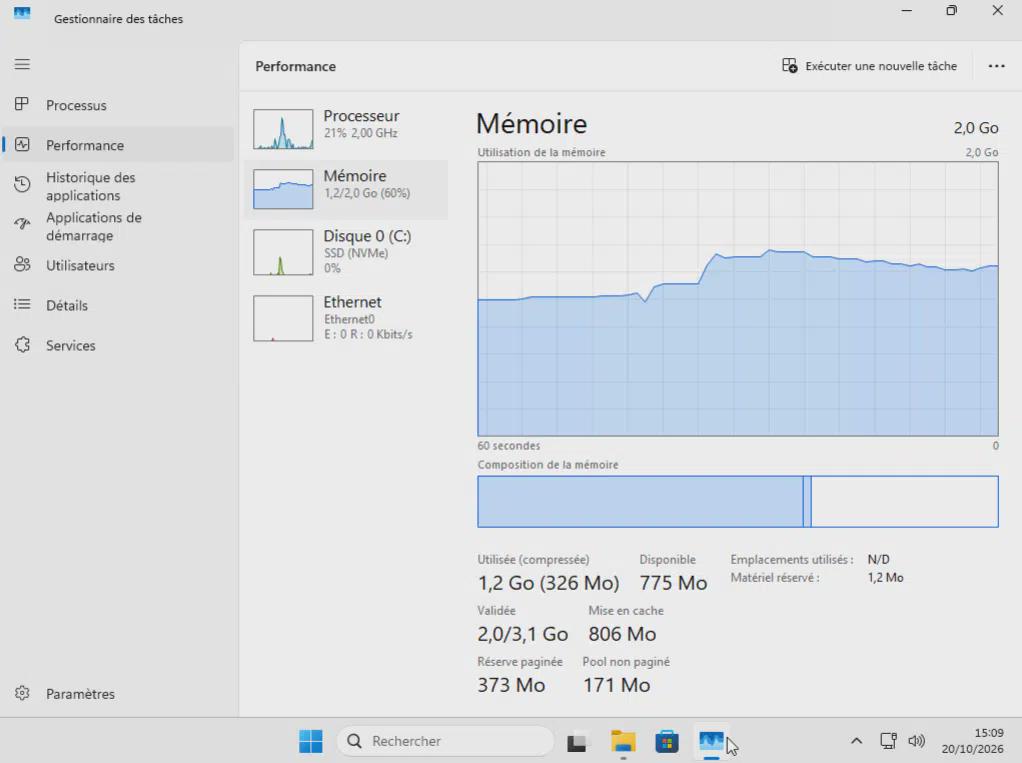
Task: Open the Windows Start button
Action: pyautogui.click(x=310, y=741)
